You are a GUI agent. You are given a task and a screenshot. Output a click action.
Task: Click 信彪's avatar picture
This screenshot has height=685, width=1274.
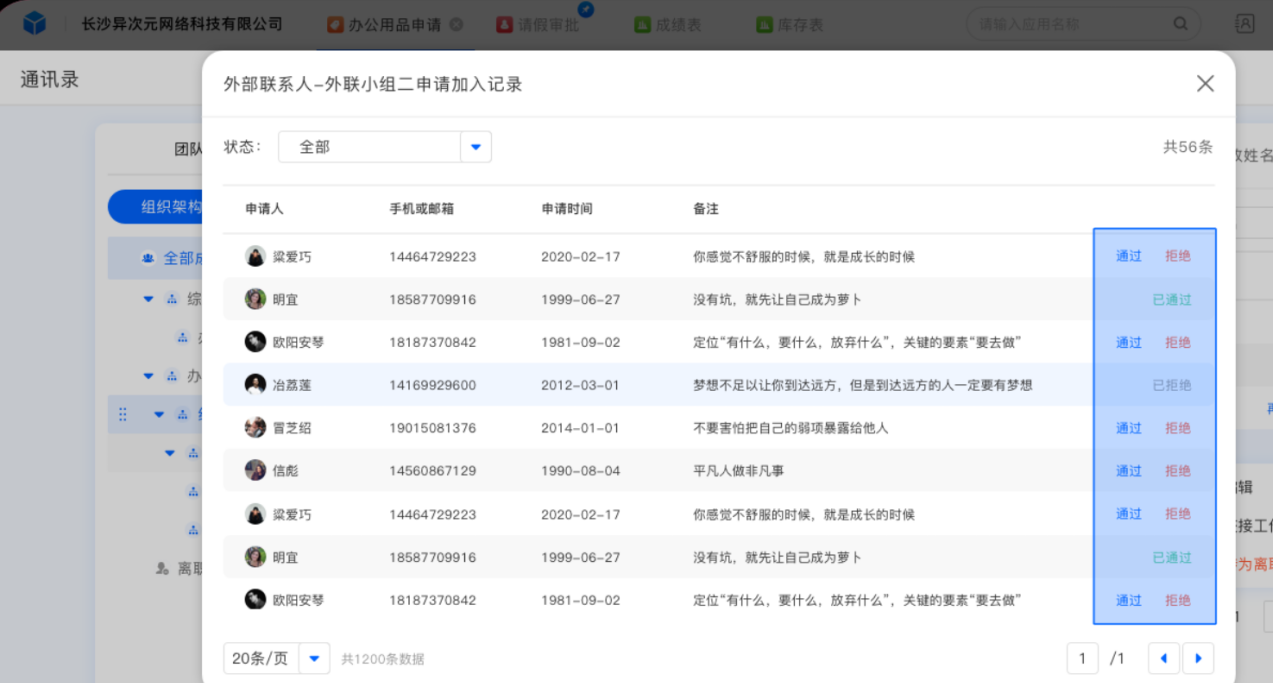tap(256, 471)
